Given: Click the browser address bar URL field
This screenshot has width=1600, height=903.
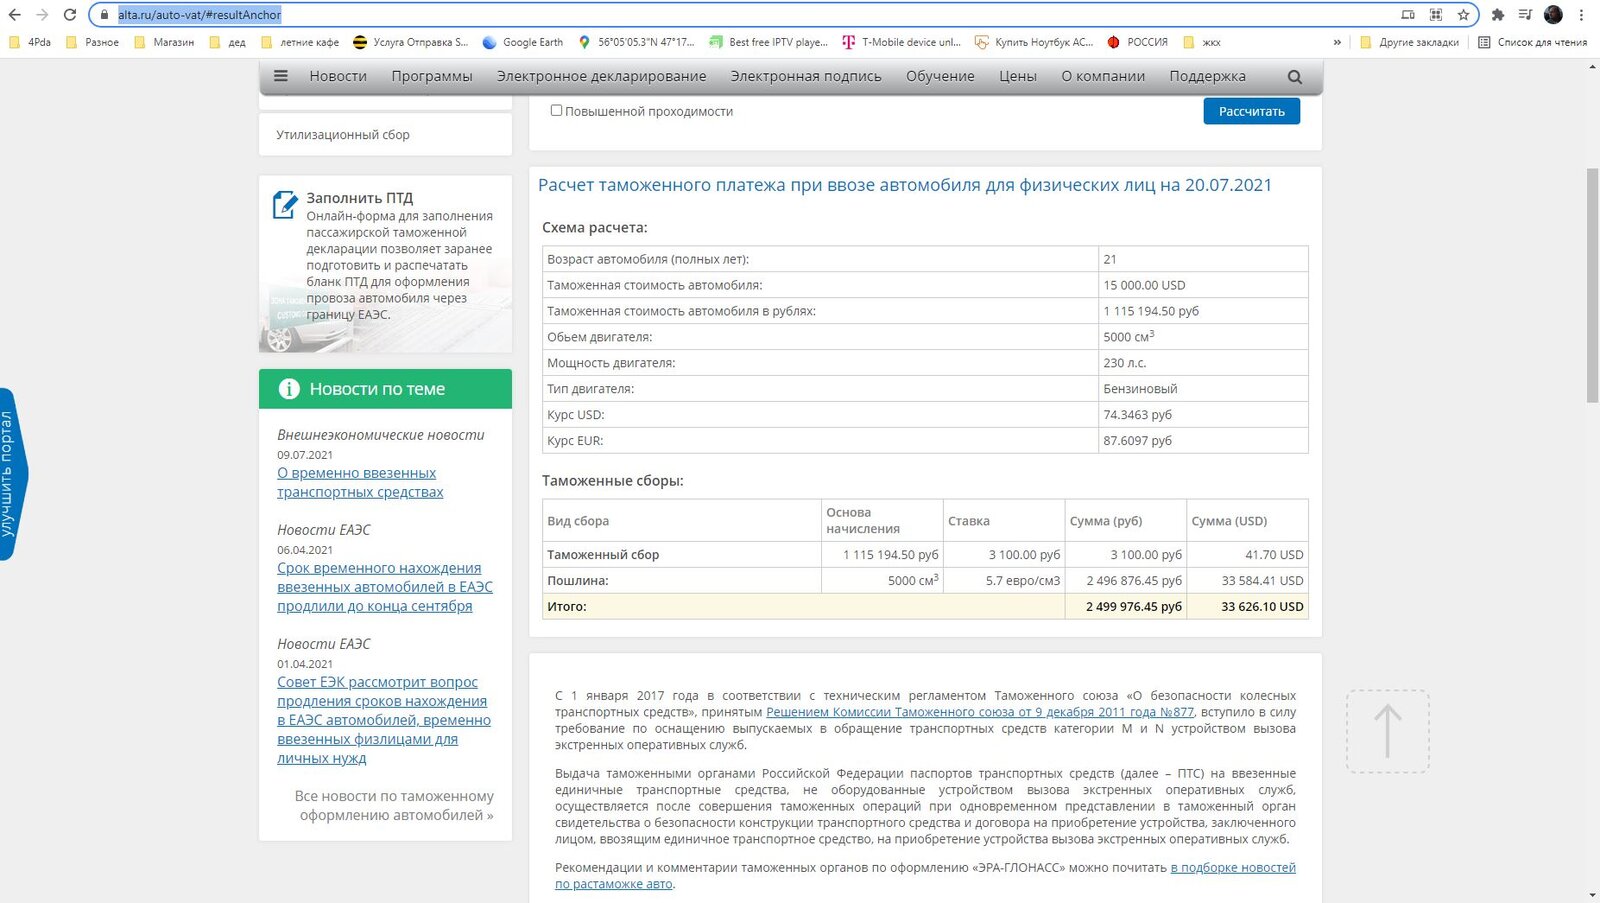Looking at the screenshot, I should (700, 15).
